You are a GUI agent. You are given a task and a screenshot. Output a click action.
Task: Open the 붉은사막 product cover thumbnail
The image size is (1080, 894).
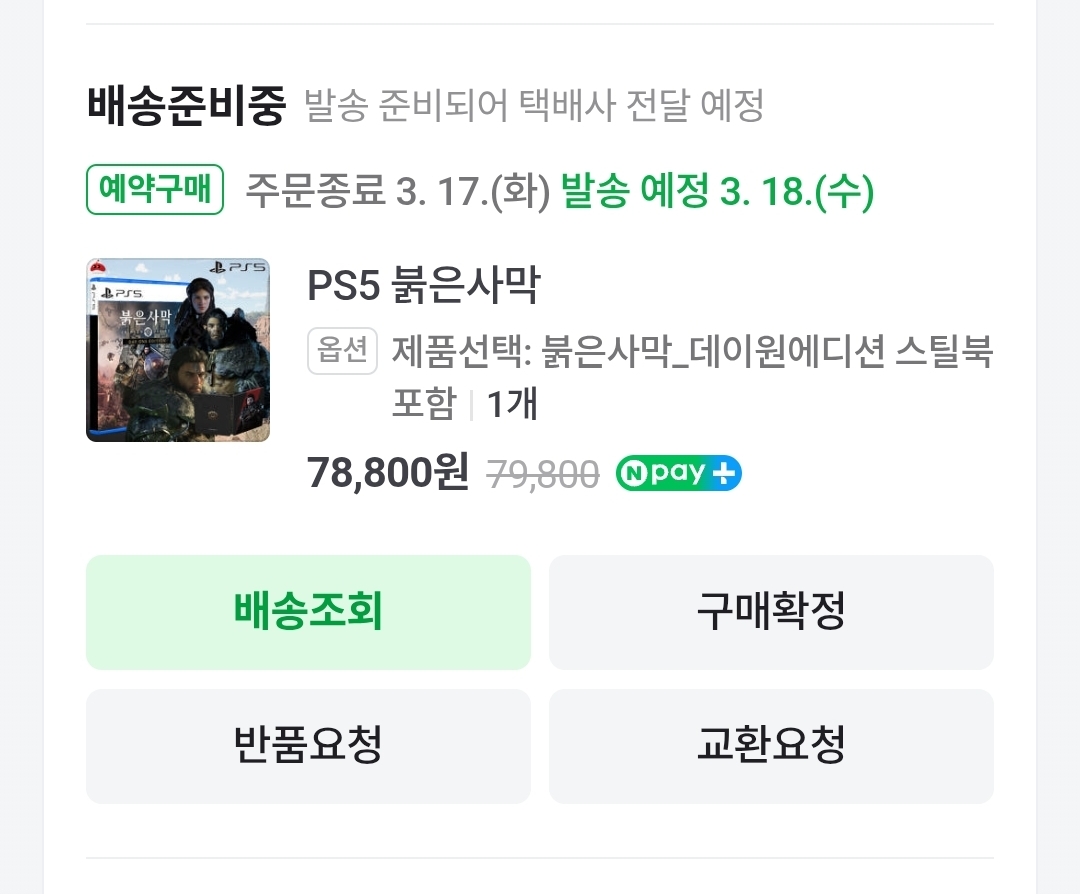click(x=178, y=350)
